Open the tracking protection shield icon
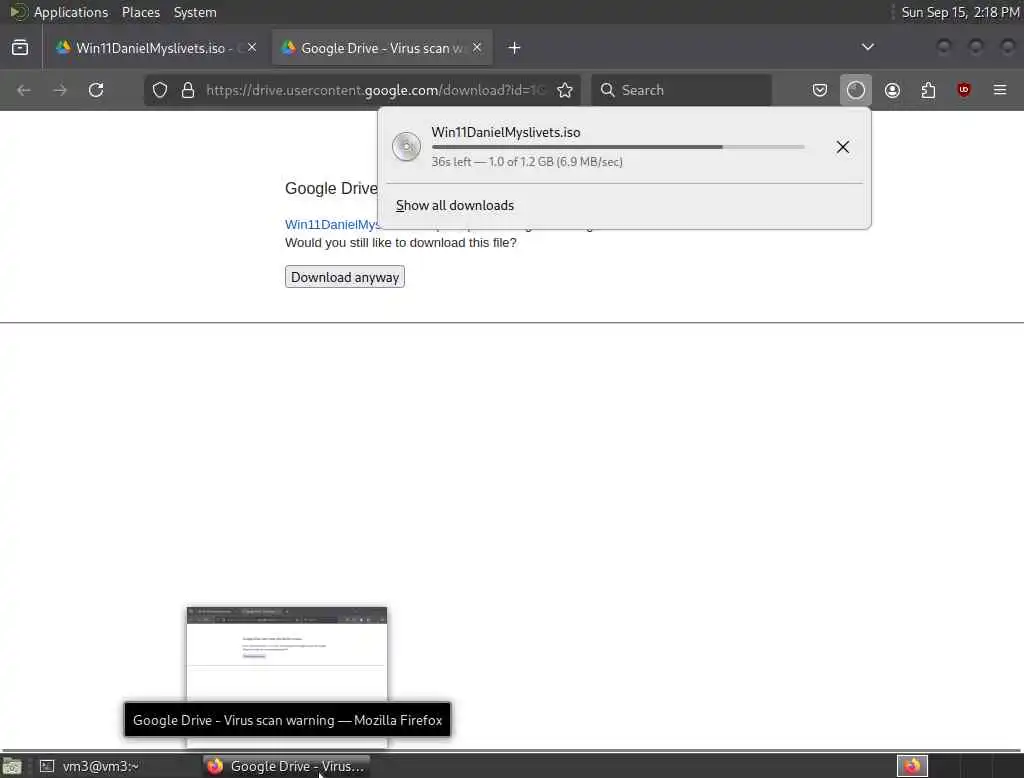 pos(160,90)
